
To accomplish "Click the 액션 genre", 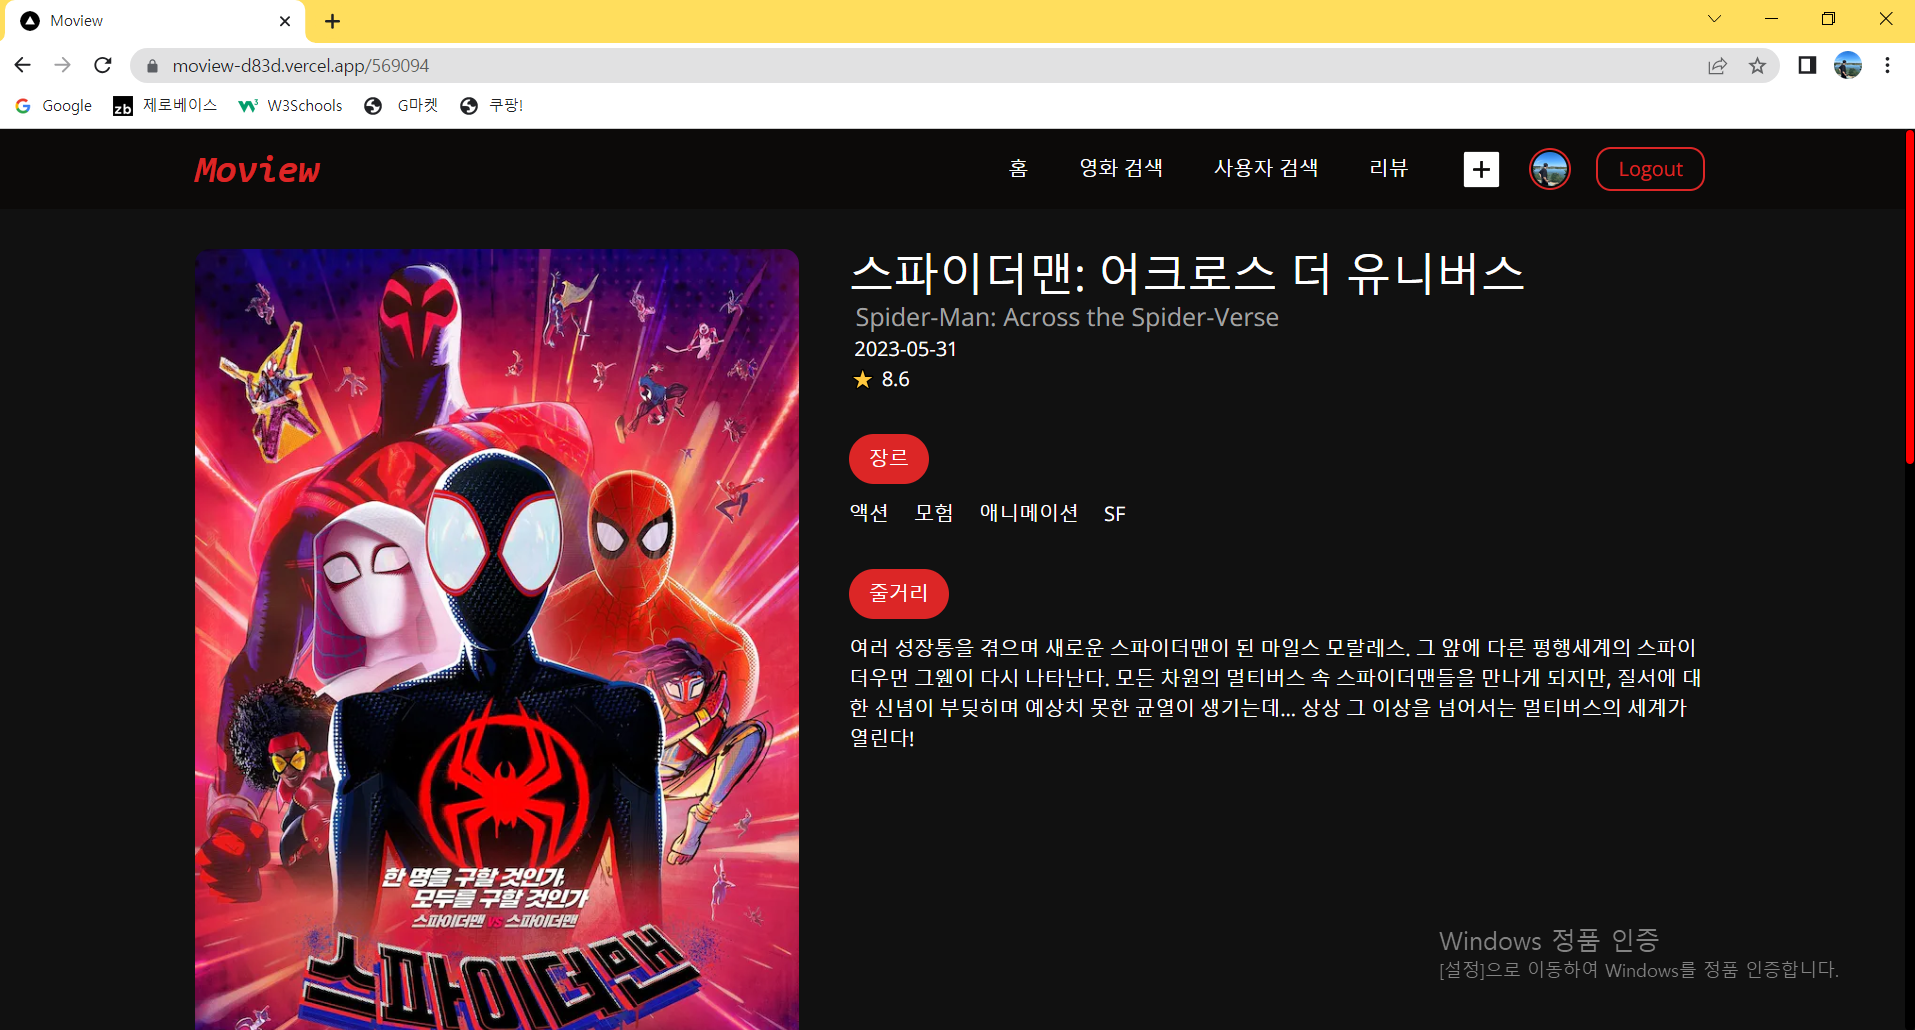I will [869, 513].
